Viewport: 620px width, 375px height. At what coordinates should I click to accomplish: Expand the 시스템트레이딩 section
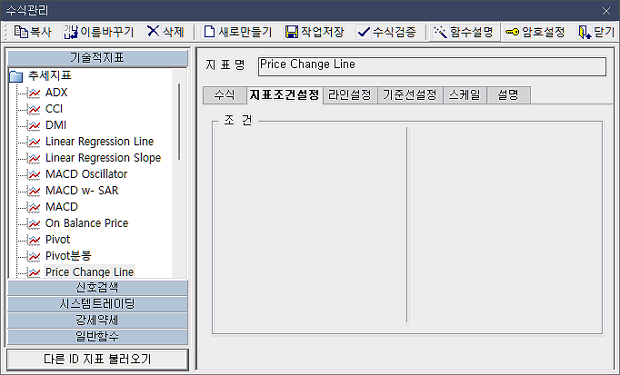click(x=97, y=304)
